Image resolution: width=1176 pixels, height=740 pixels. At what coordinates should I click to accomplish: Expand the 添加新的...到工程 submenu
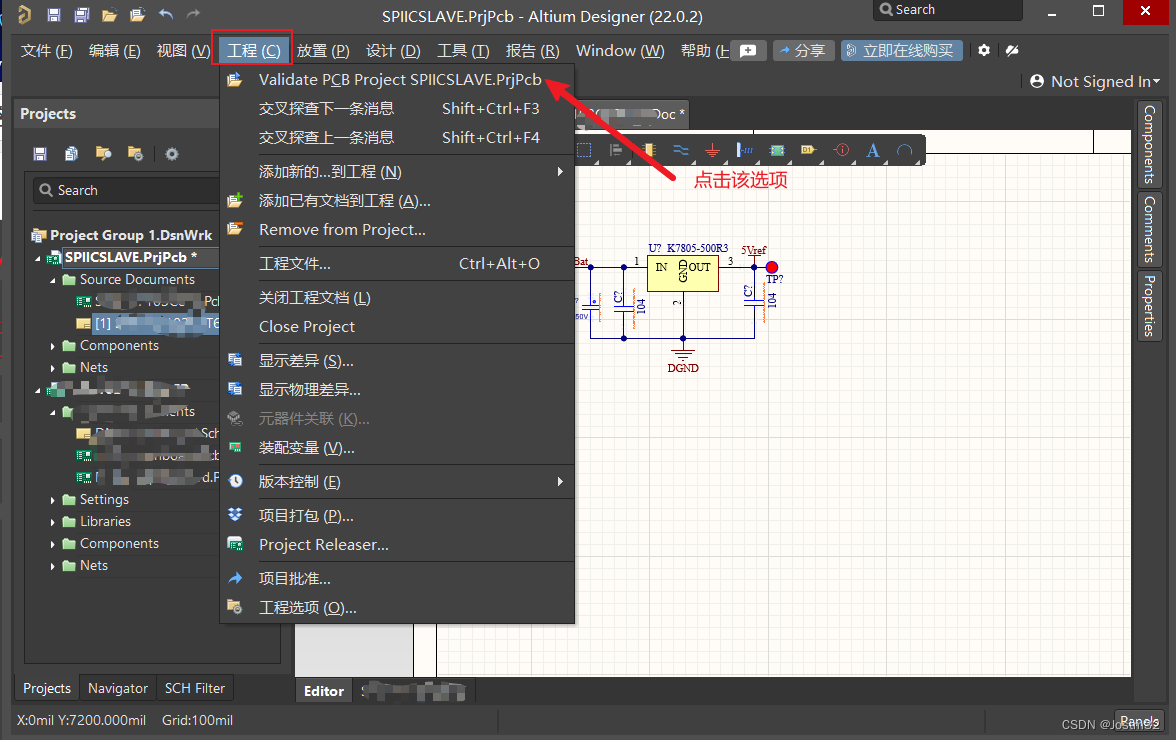click(x=560, y=171)
